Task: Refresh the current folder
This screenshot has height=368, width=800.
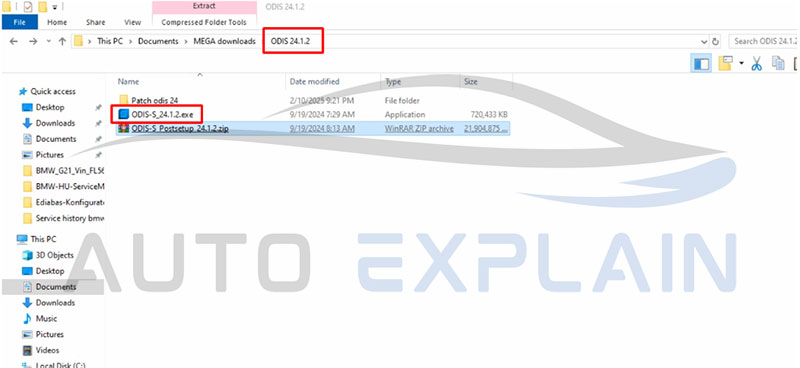Action: [x=715, y=41]
